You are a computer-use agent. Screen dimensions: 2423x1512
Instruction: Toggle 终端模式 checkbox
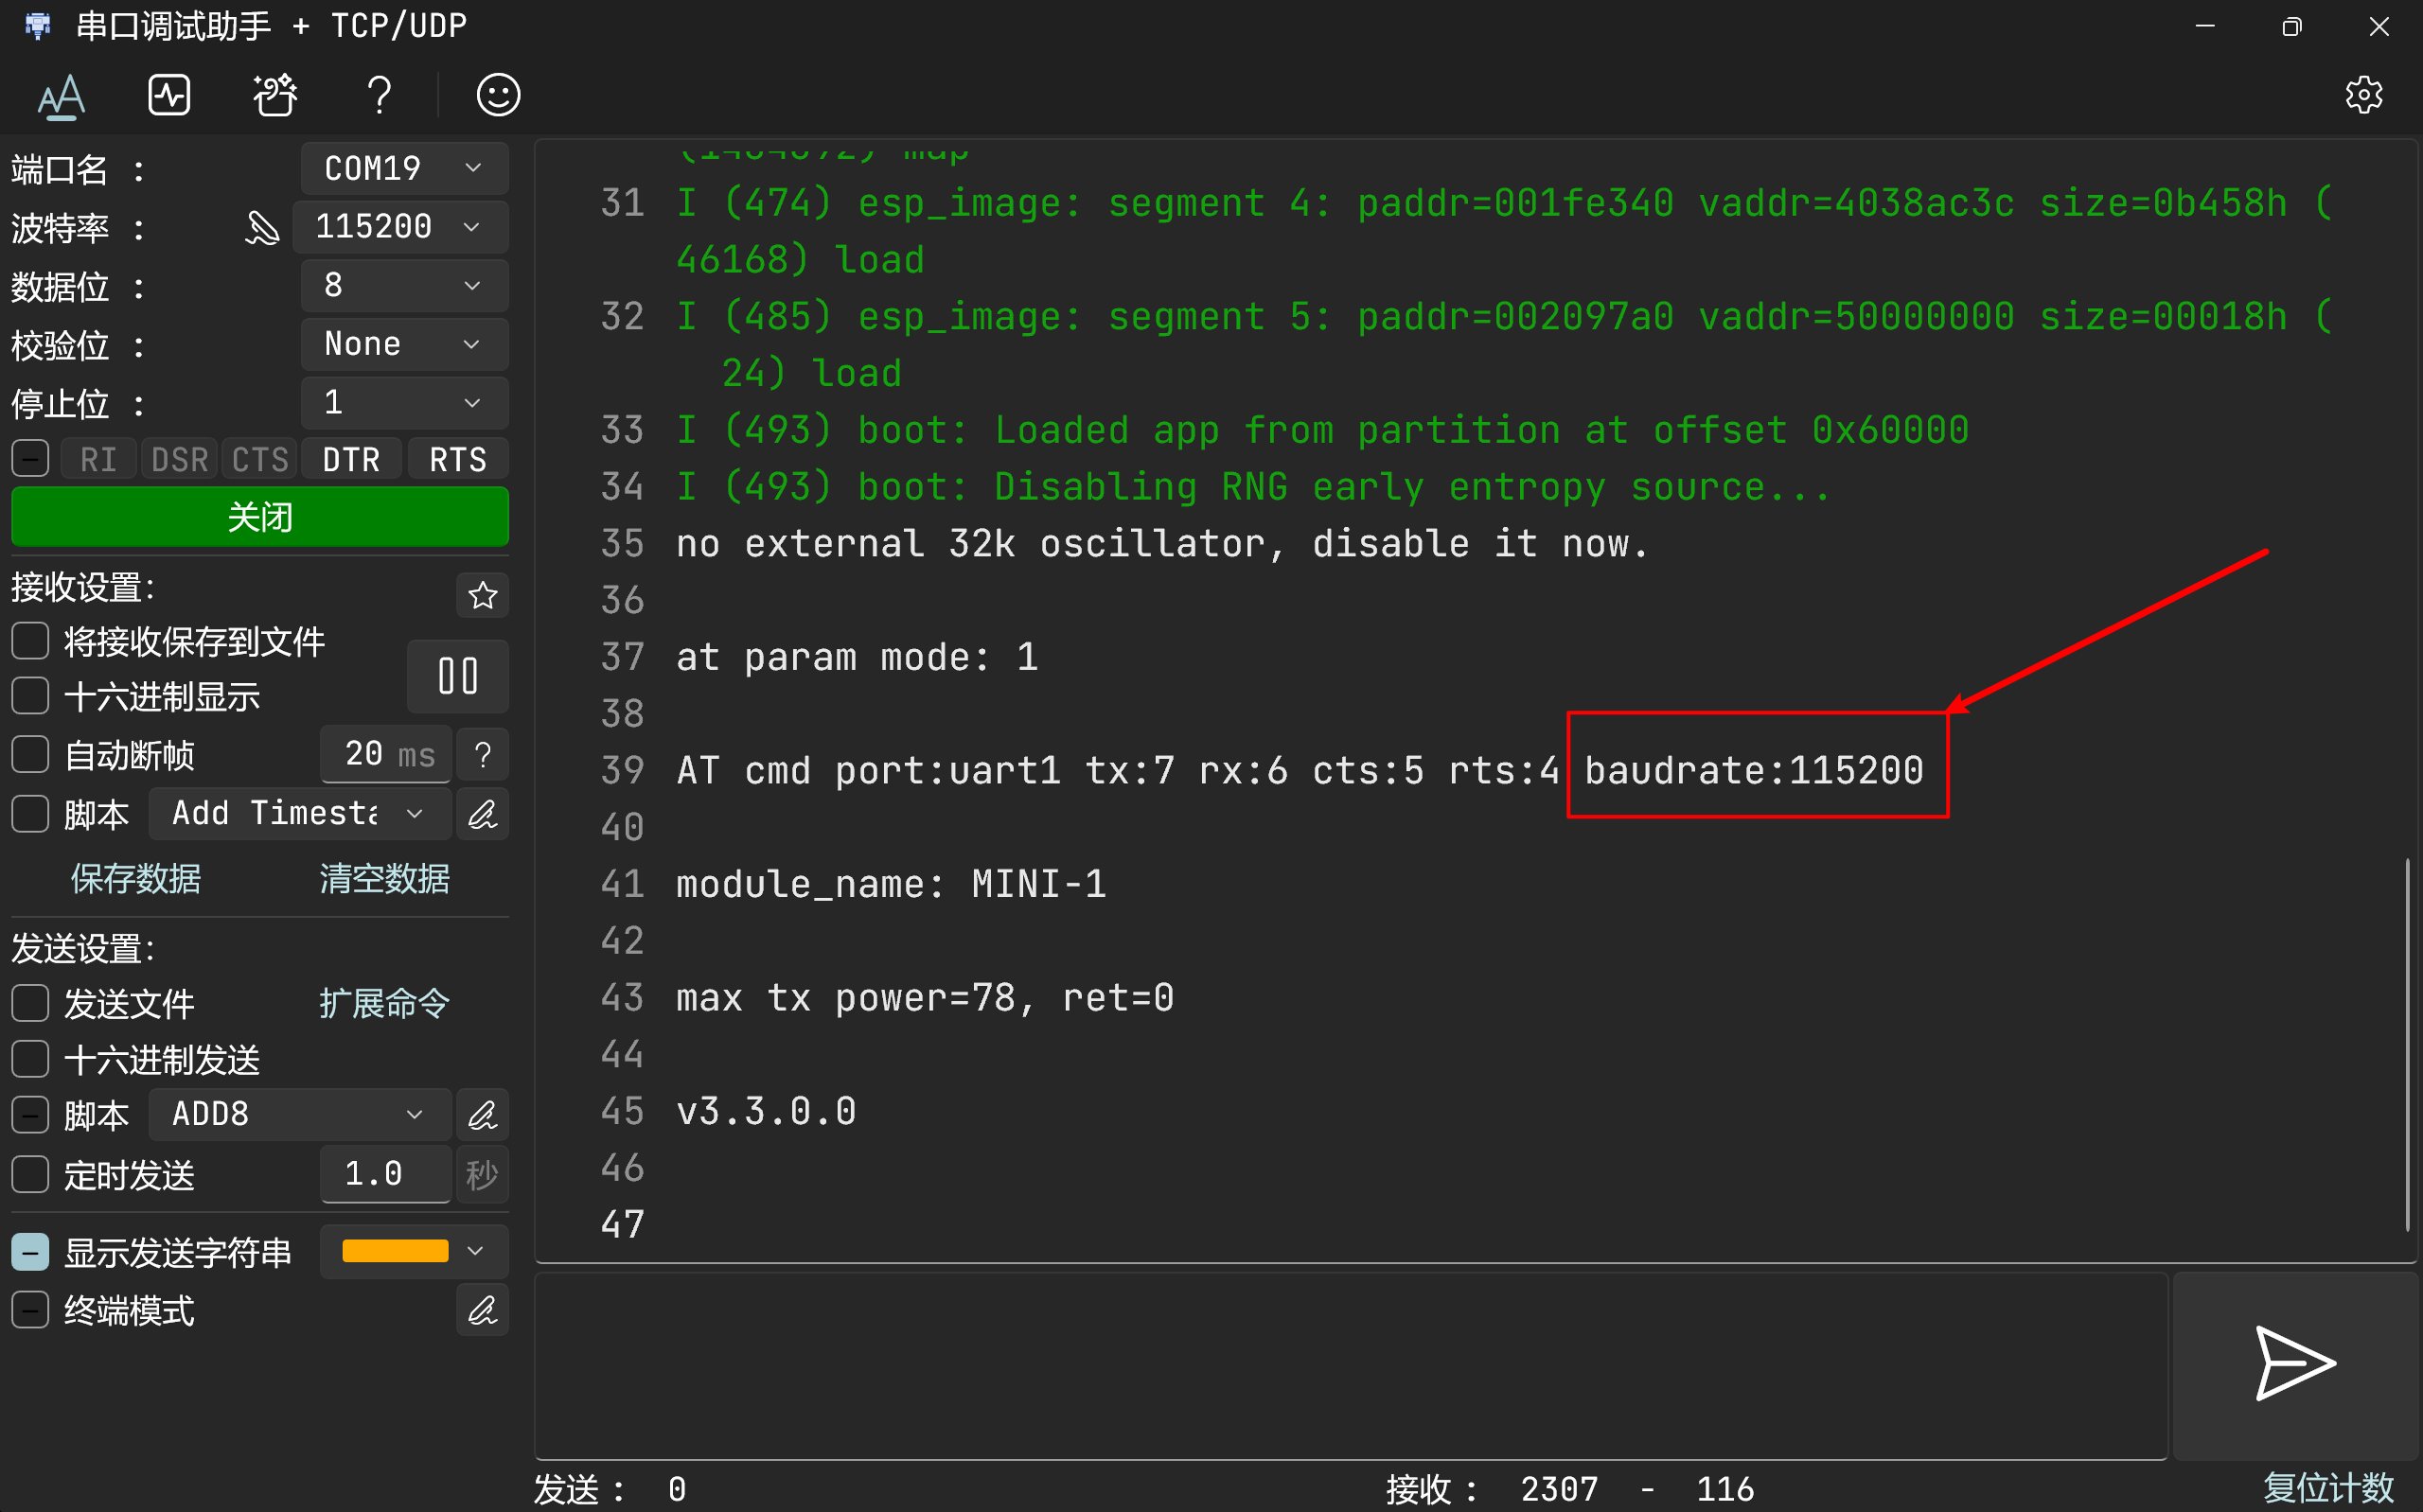point(30,1310)
